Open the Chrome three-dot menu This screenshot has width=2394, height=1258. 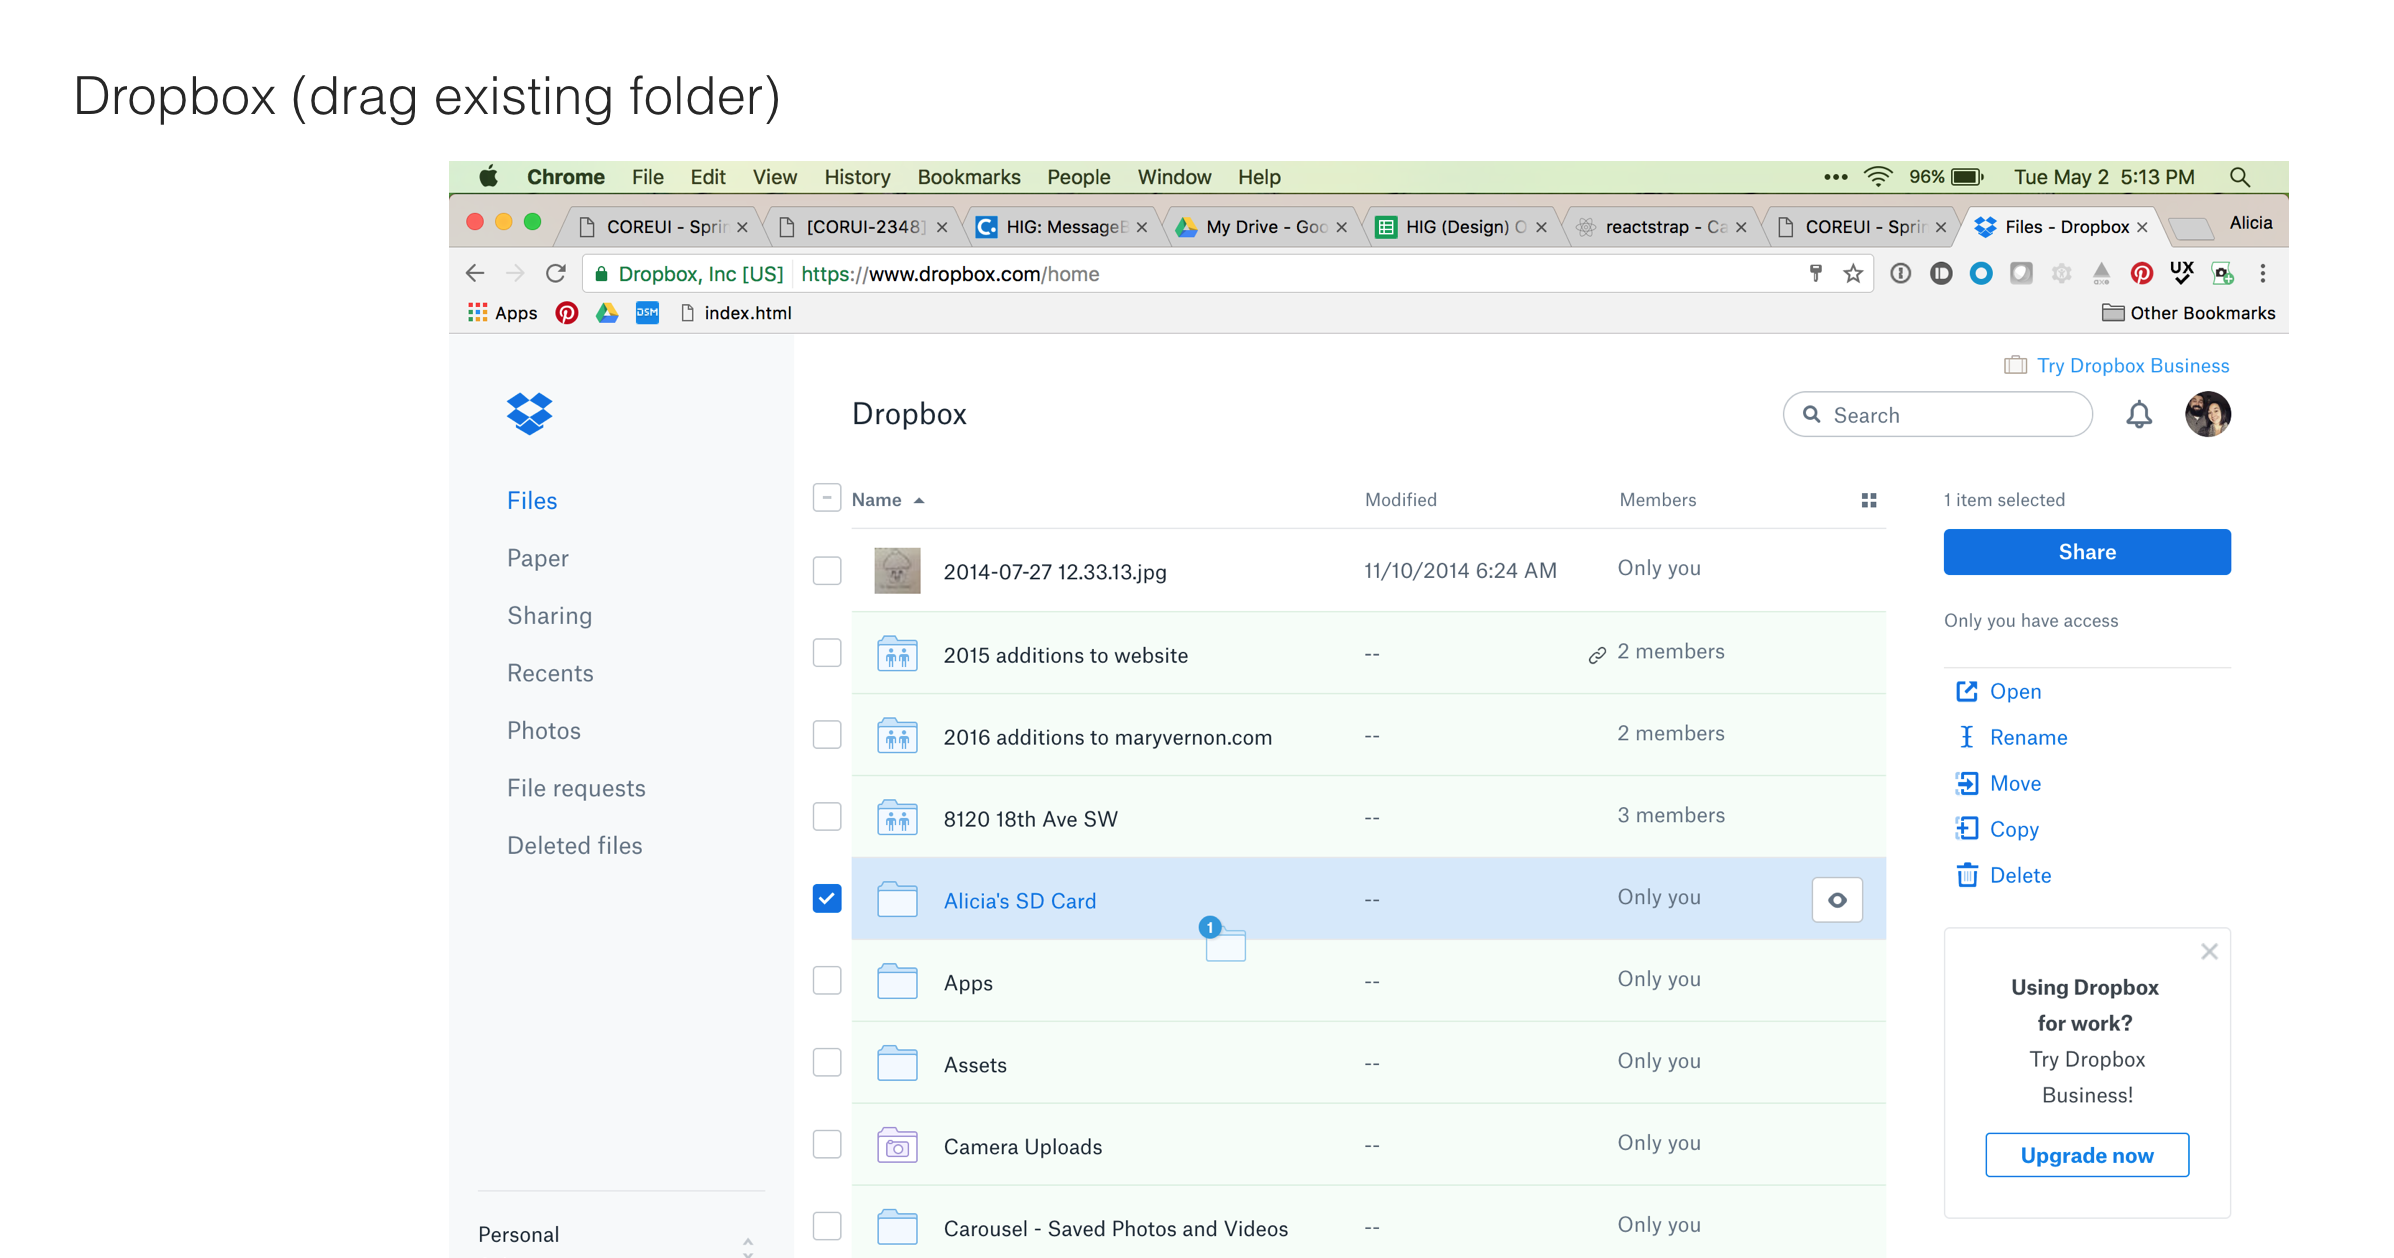tap(2263, 273)
